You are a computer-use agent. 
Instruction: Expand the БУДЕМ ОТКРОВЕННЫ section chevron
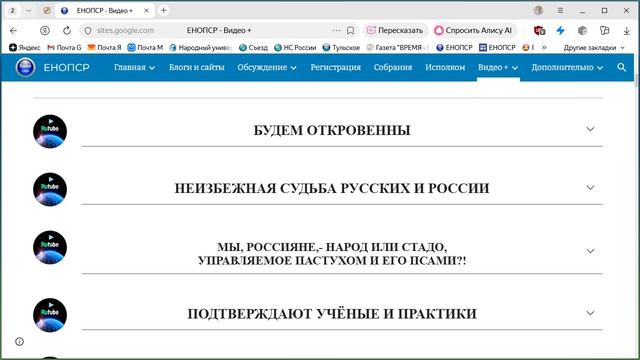[x=590, y=129]
